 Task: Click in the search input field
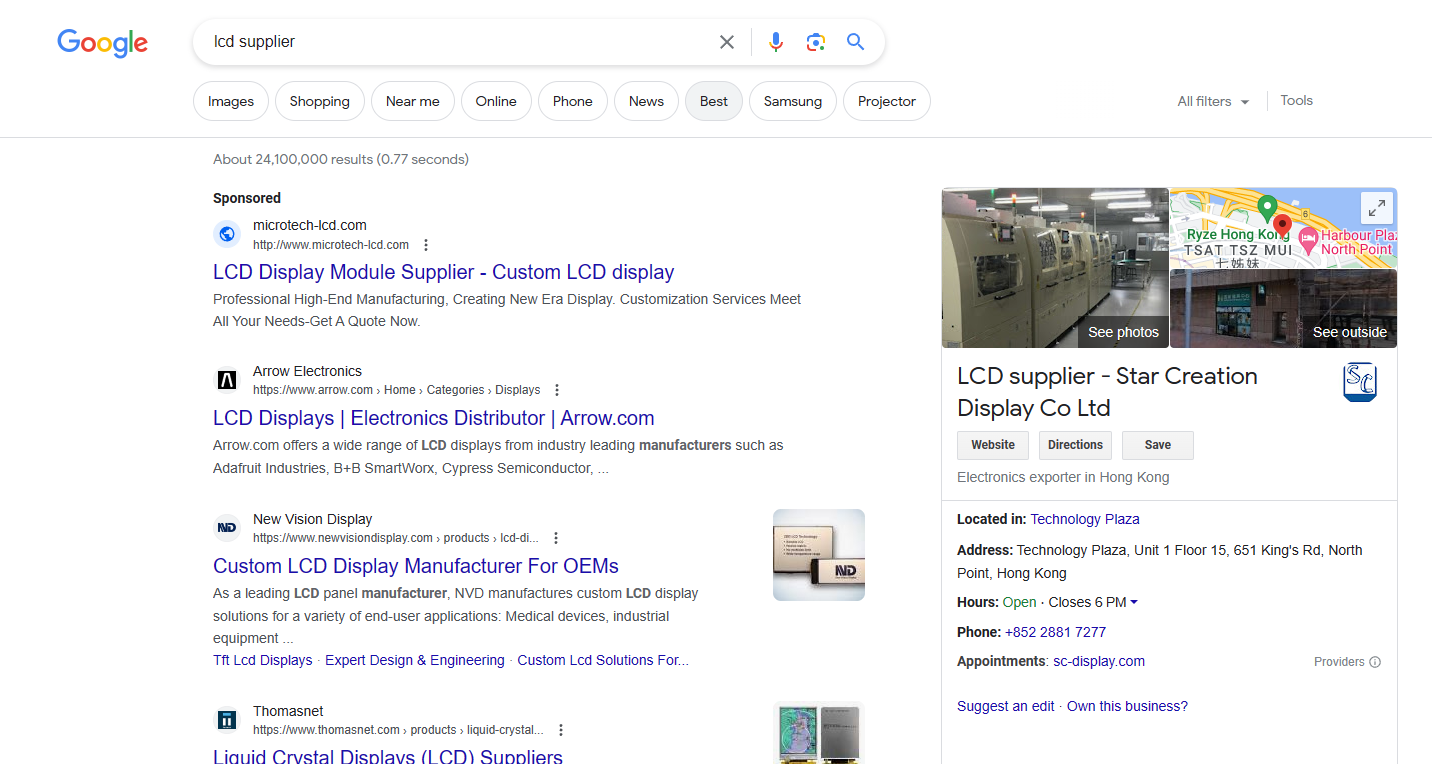click(460, 42)
